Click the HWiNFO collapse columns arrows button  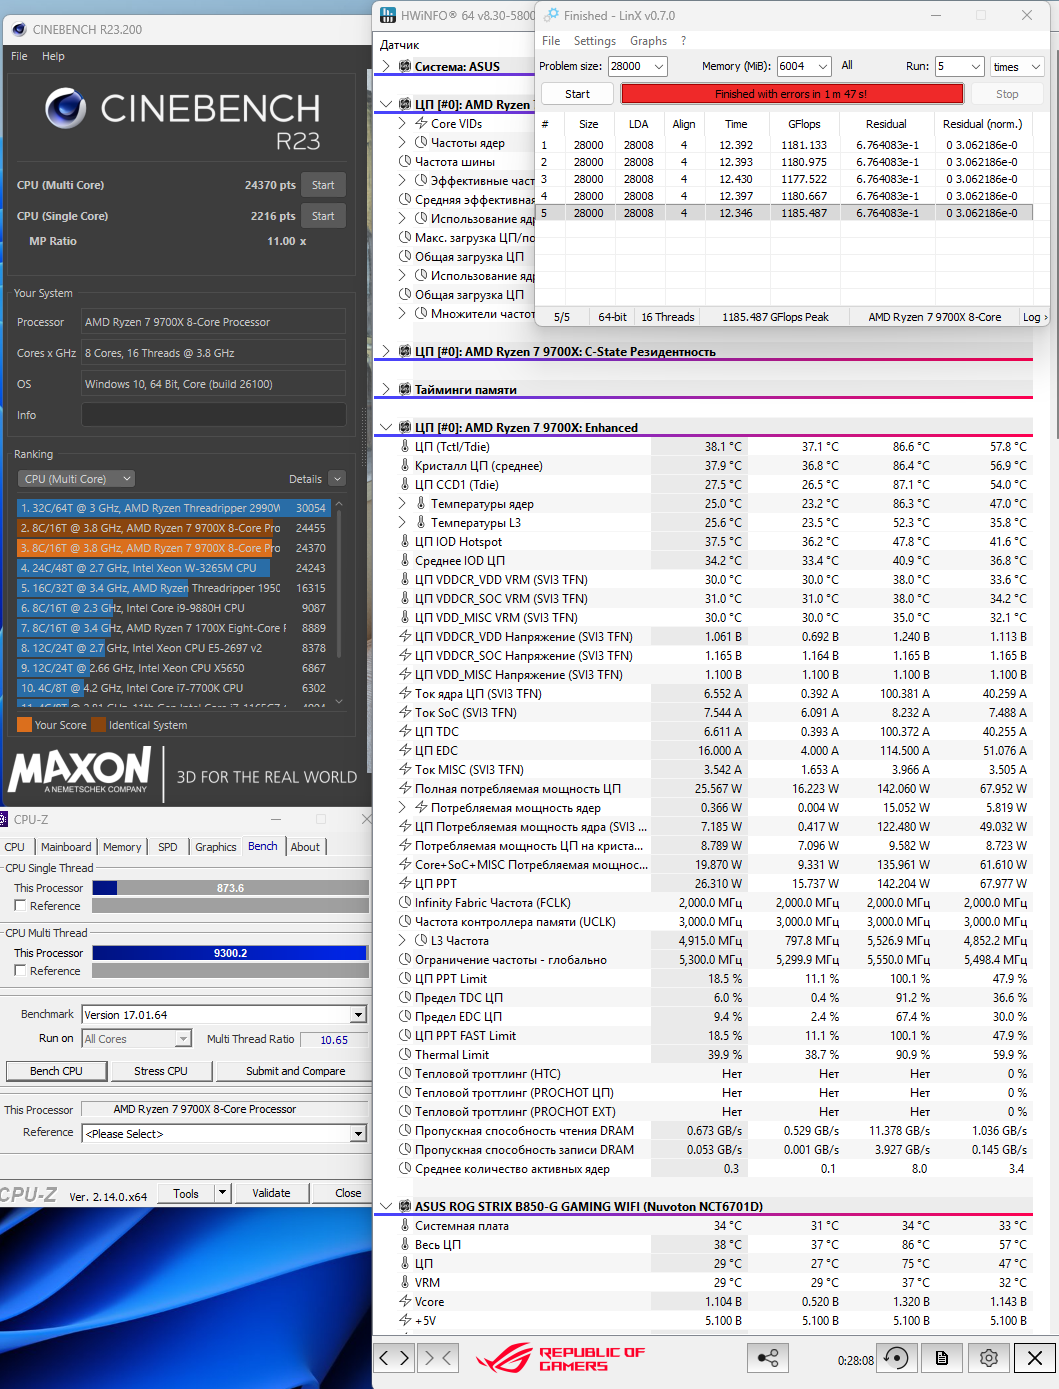pyautogui.click(x=438, y=1358)
